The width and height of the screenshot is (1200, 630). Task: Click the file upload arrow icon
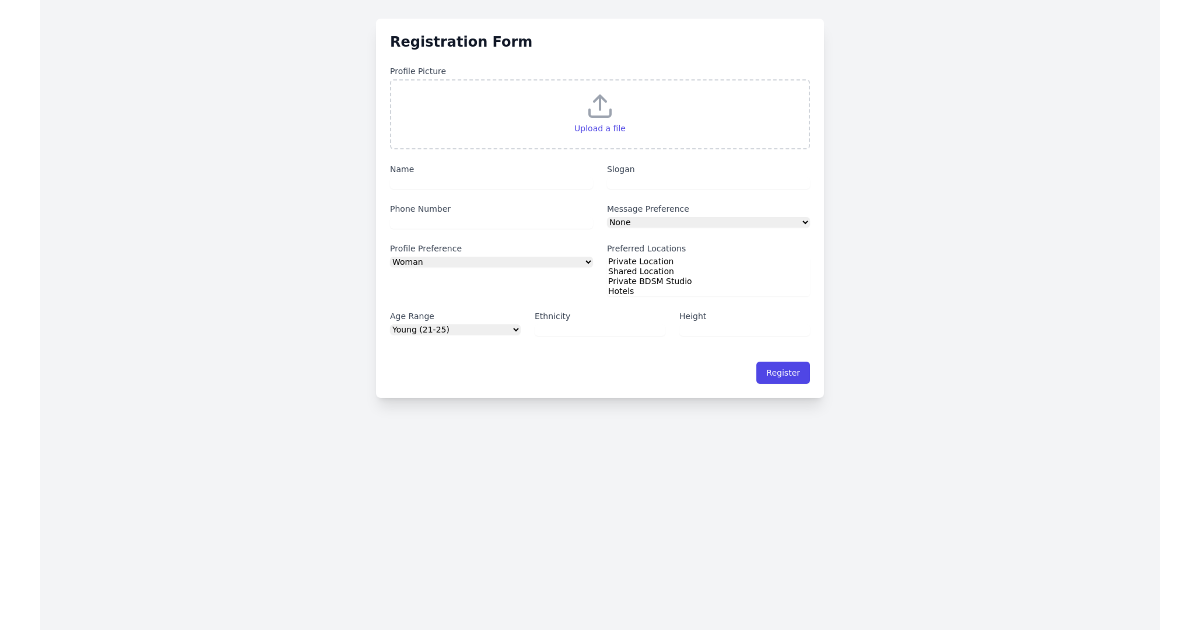(600, 104)
